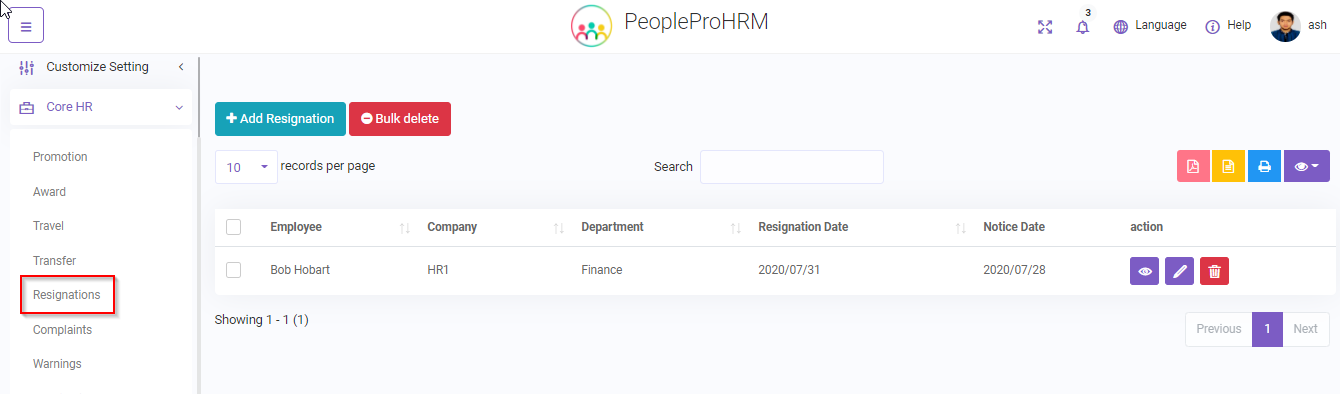Delete Bob Hobart's resignation record
Viewport: 1340px width, 394px height.
(1215, 271)
